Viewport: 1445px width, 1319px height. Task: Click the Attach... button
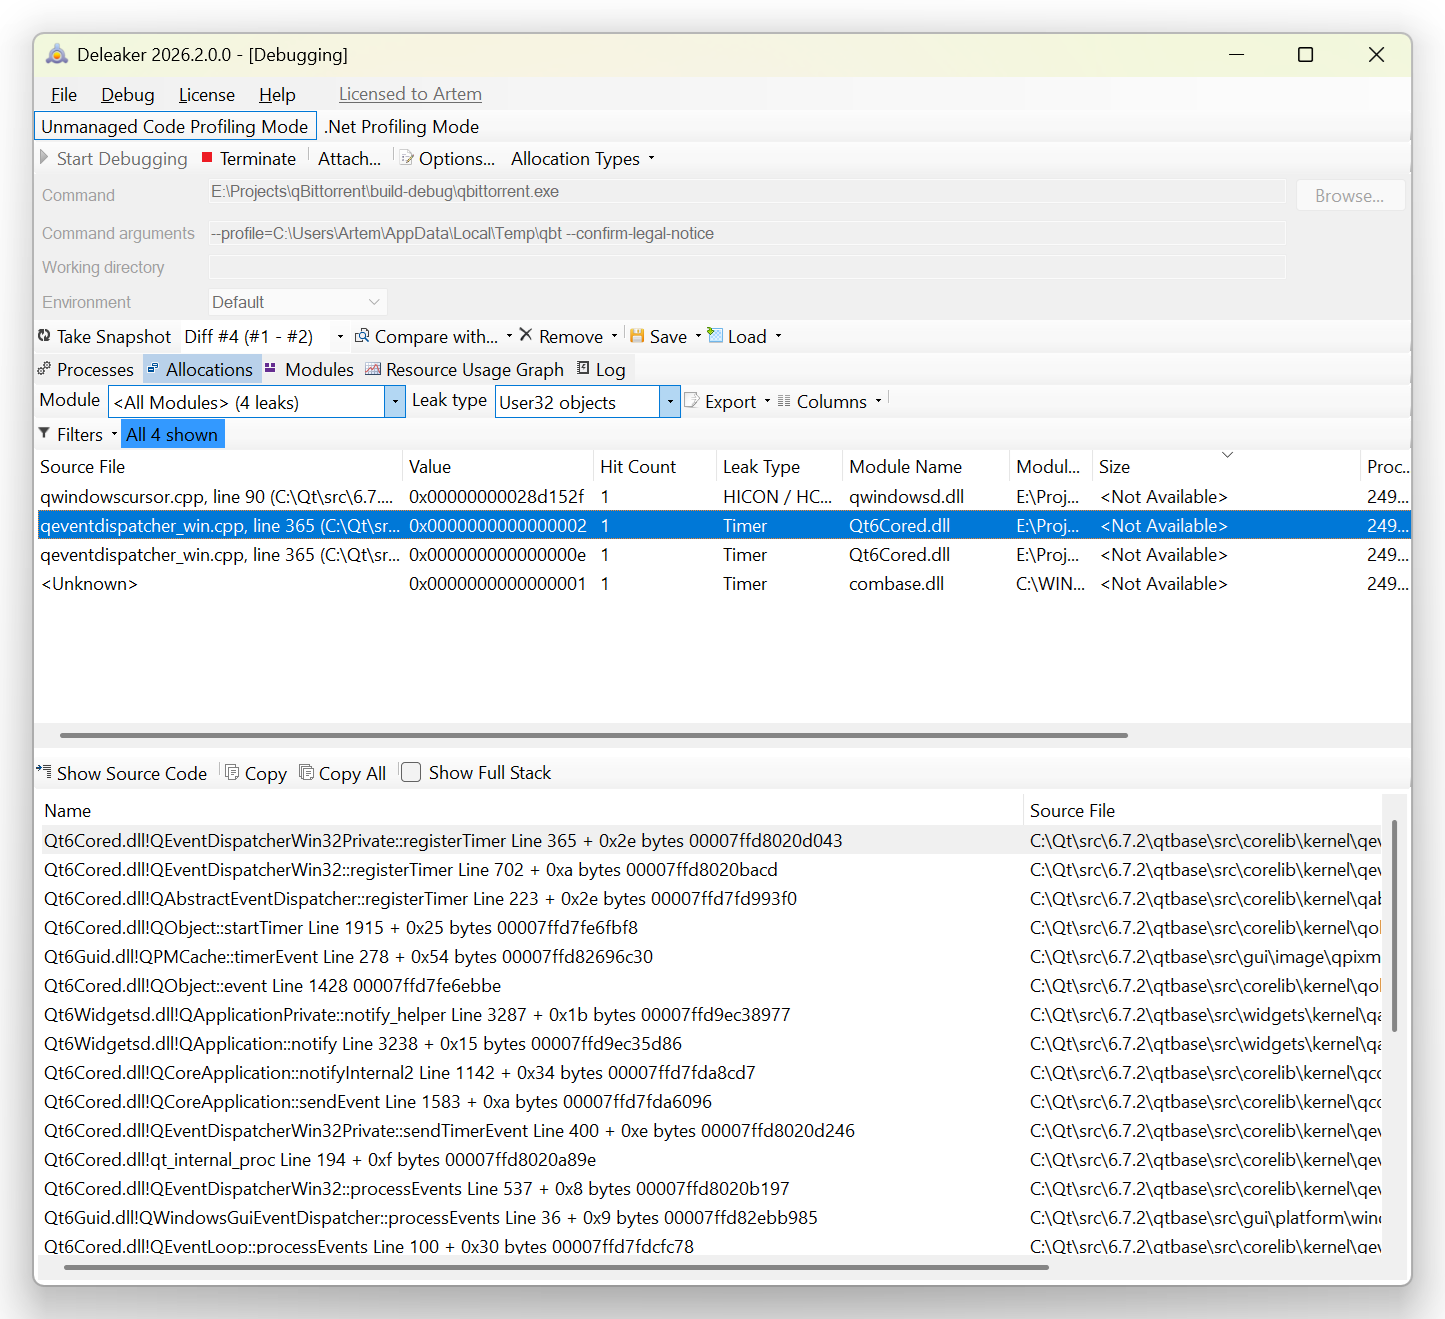click(349, 158)
